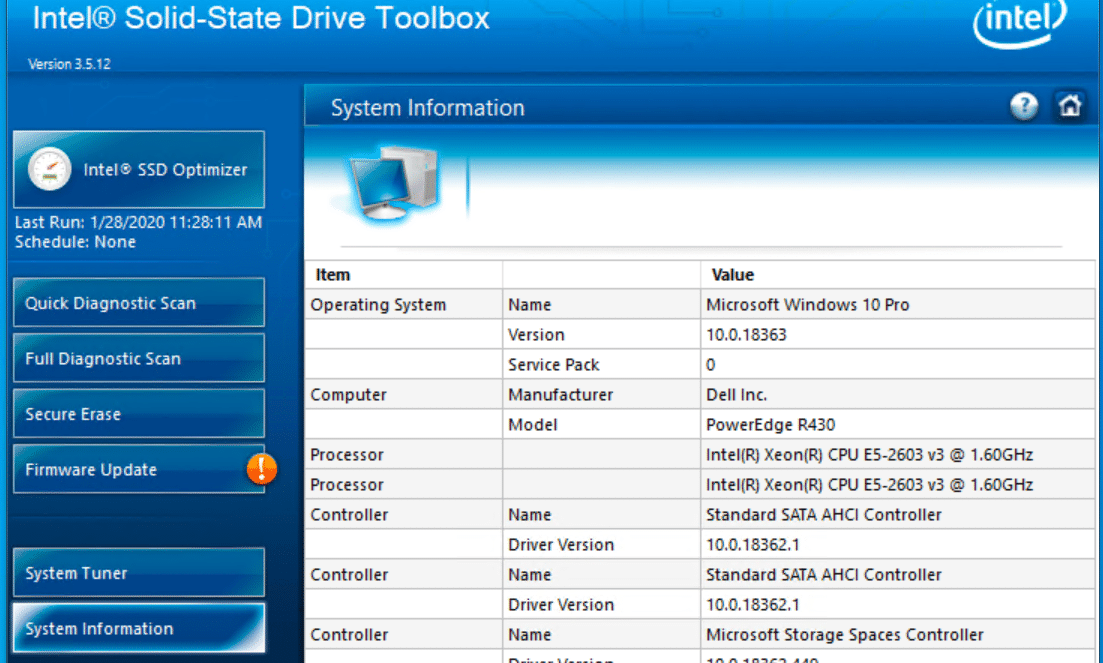Click the PowerEdge R430 value

click(770, 425)
